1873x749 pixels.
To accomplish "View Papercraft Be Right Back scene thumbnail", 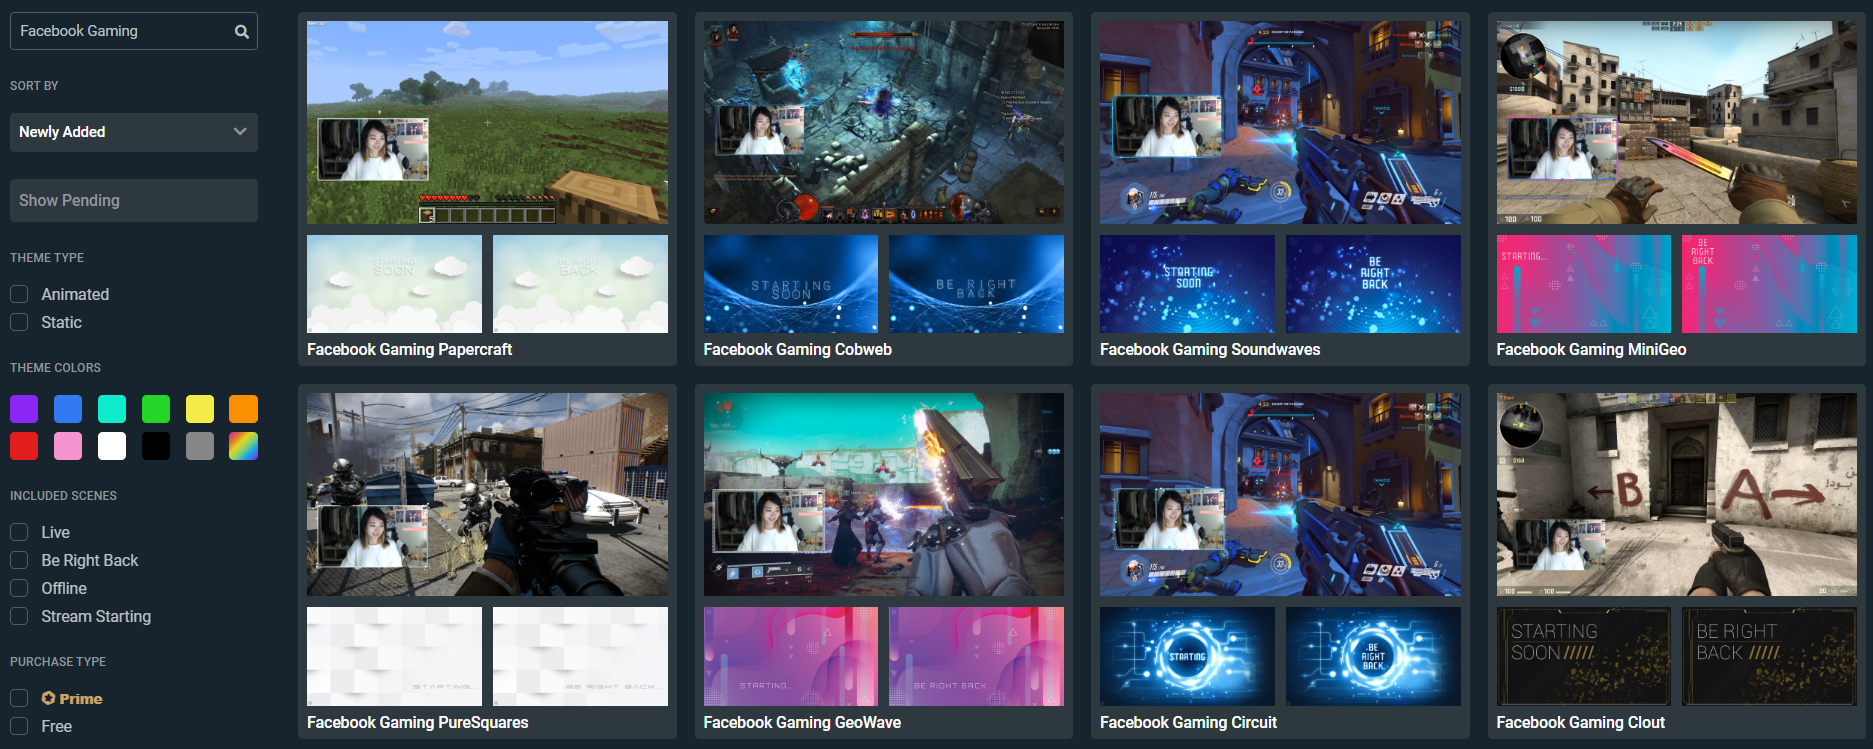I will [x=580, y=284].
